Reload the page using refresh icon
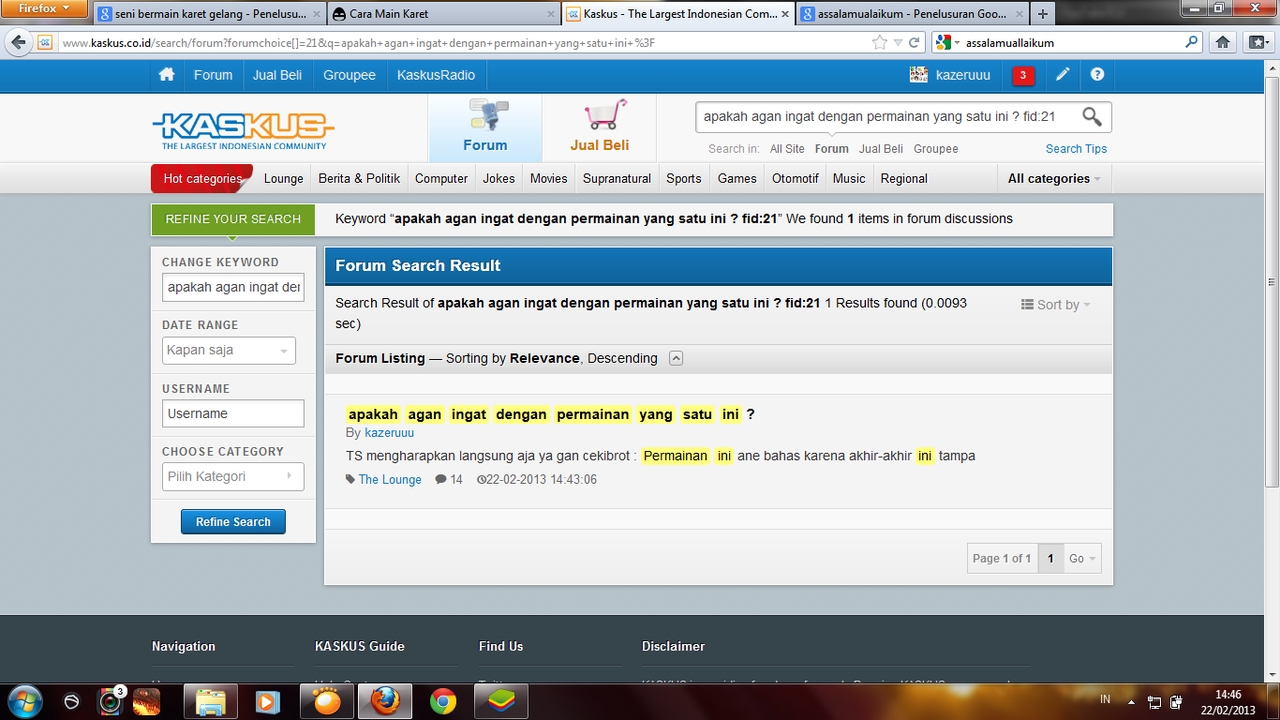This screenshot has width=1280, height=720. click(x=914, y=43)
